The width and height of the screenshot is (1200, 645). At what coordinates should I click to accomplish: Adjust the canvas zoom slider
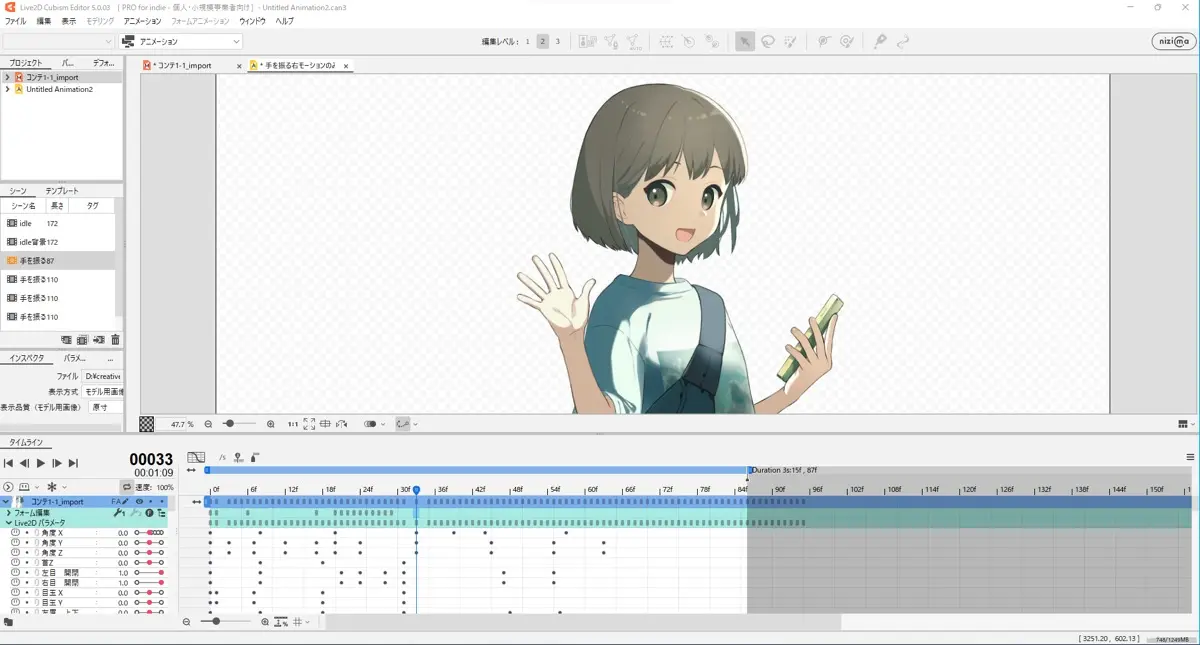tap(239, 424)
